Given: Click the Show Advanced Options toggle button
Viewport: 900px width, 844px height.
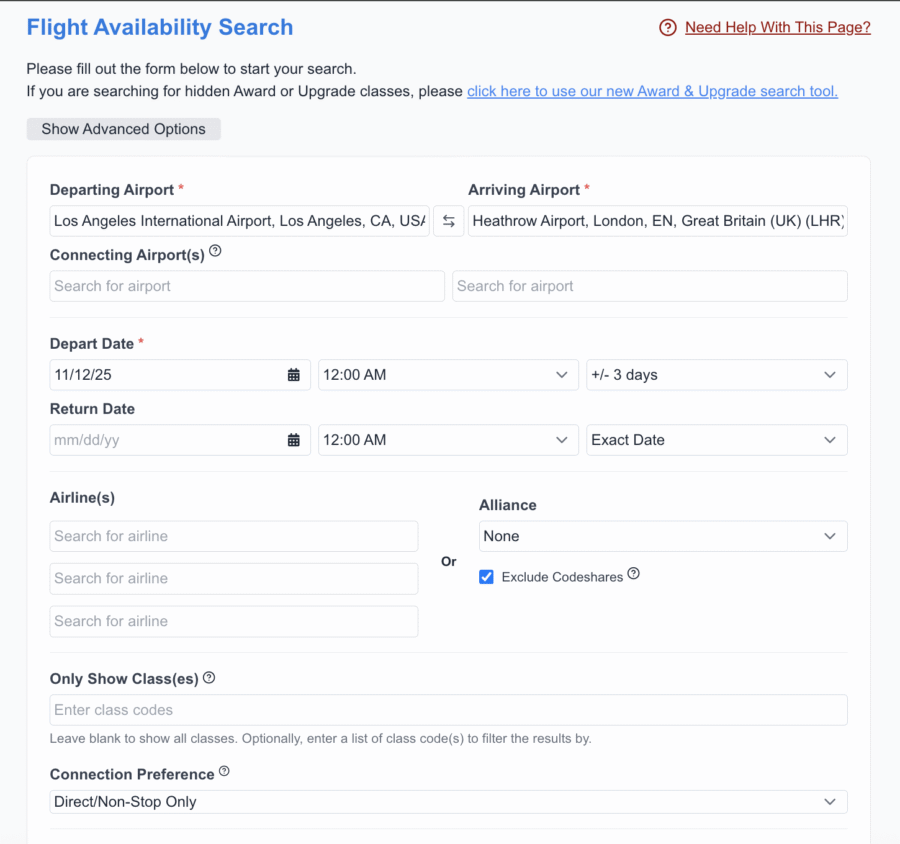Looking at the screenshot, I should coord(123,129).
